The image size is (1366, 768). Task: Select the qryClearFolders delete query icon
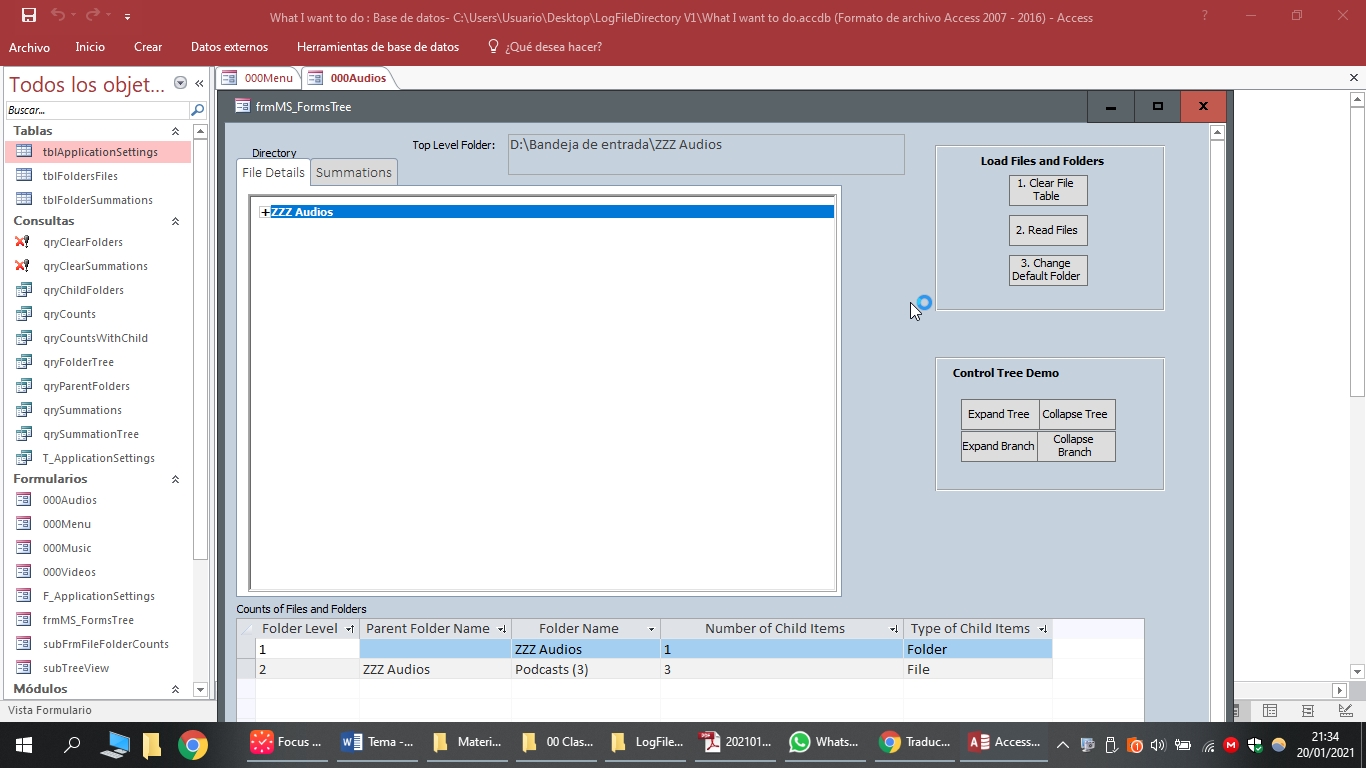pyautogui.click(x=24, y=242)
